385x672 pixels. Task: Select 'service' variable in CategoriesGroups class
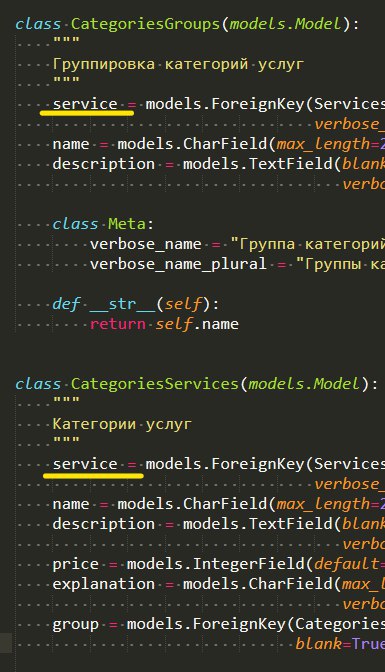[85, 104]
